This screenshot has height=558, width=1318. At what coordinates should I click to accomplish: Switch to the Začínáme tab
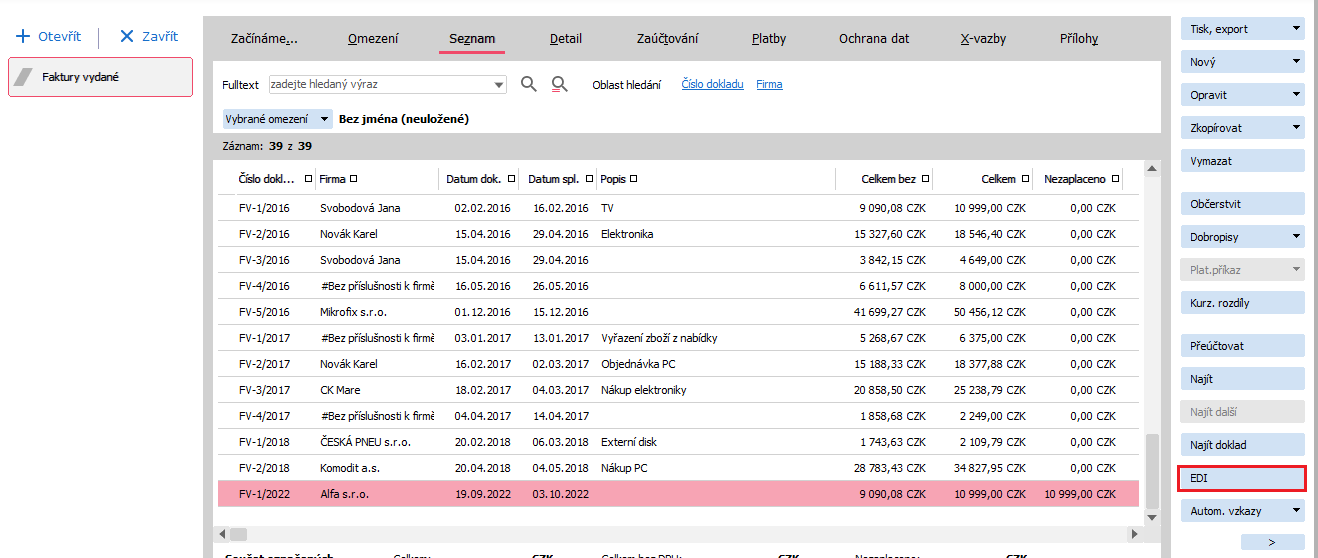click(265, 39)
